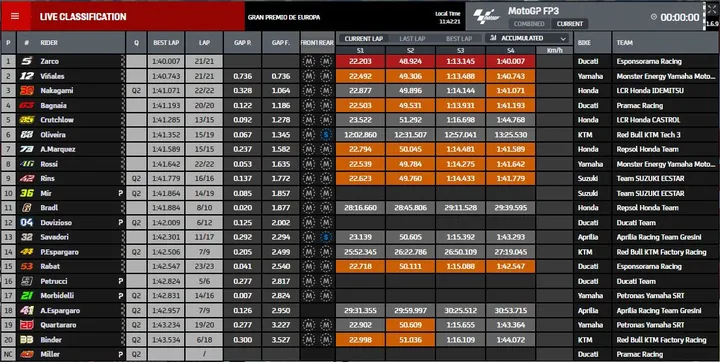Image resolution: width=720 pixels, height=362 pixels.
Task: Click Oliveira's S1 time 12:02.860
Action: 360,135
